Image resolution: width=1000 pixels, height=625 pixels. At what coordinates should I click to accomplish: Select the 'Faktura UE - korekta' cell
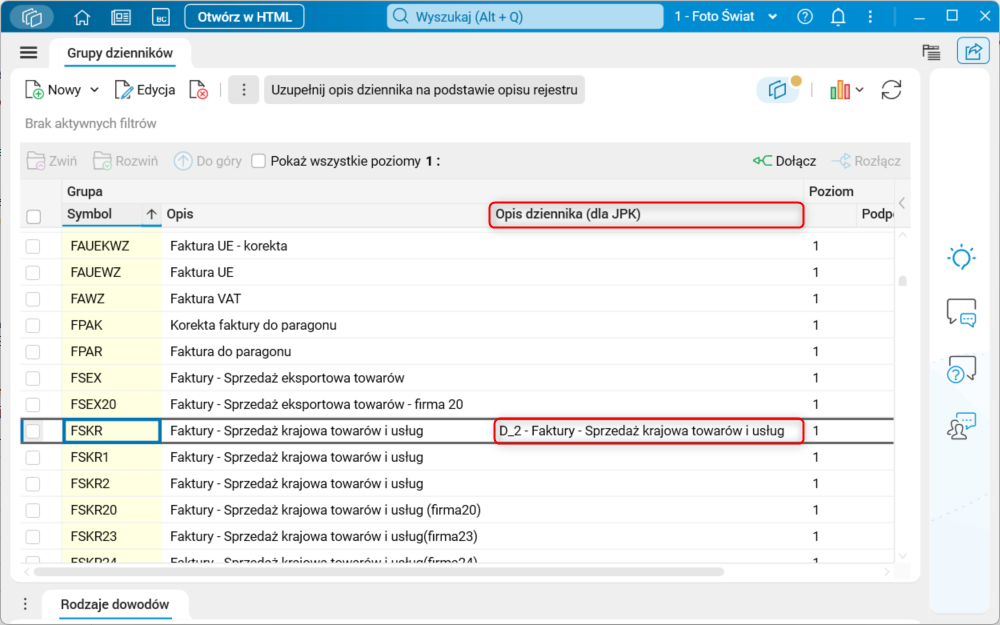point(327,246)
